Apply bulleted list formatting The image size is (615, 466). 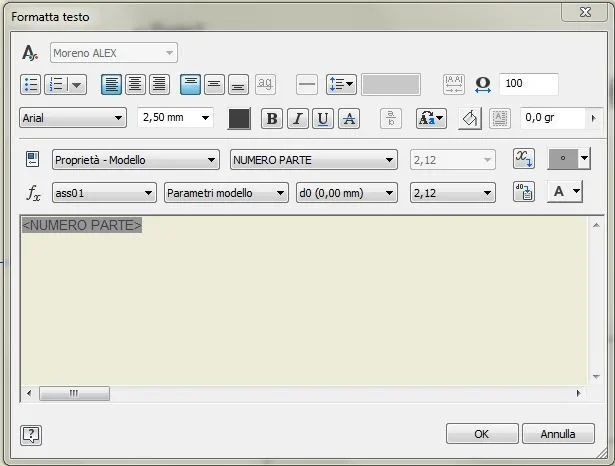click(x=30, y=84)
